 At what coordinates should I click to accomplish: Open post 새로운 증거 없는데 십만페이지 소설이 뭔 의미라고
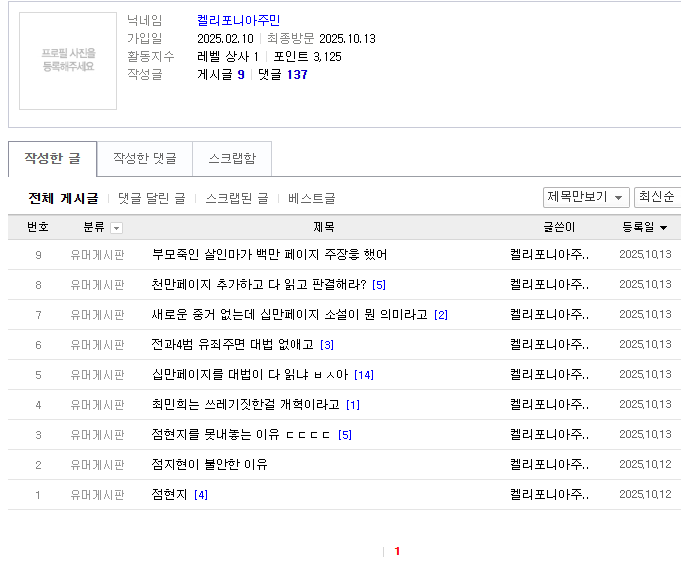point(289,315)
